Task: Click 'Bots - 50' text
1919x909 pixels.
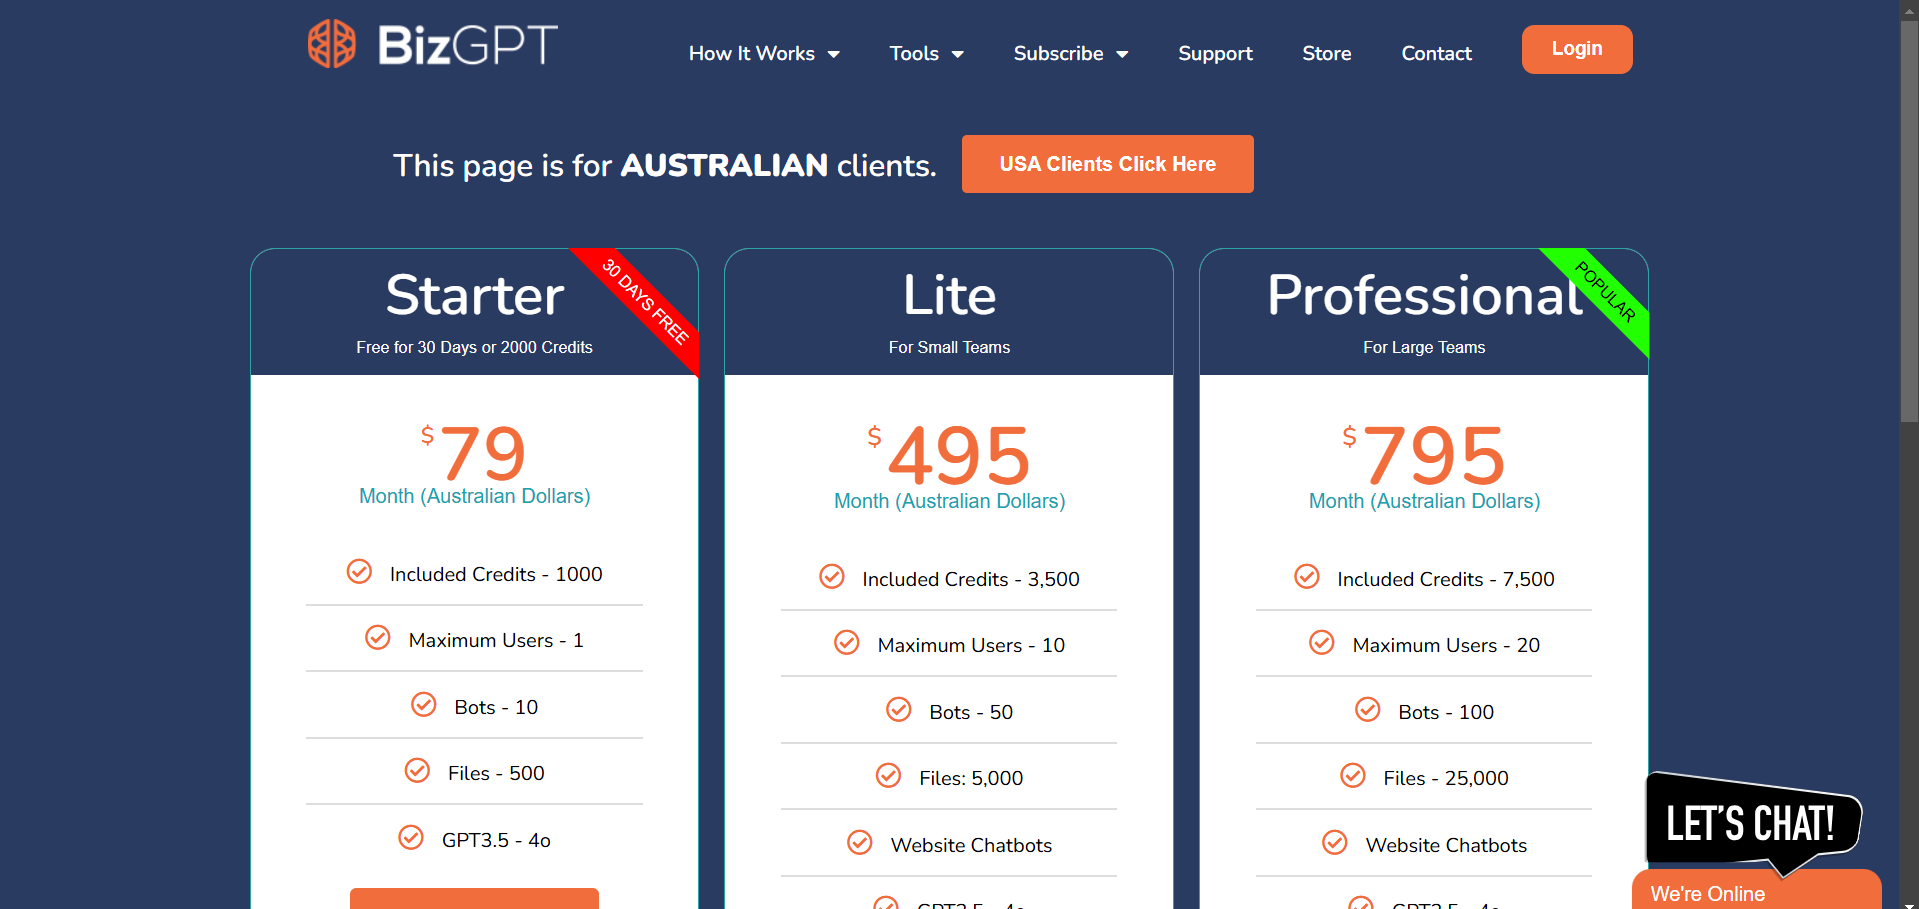Action: coord(971,712)
